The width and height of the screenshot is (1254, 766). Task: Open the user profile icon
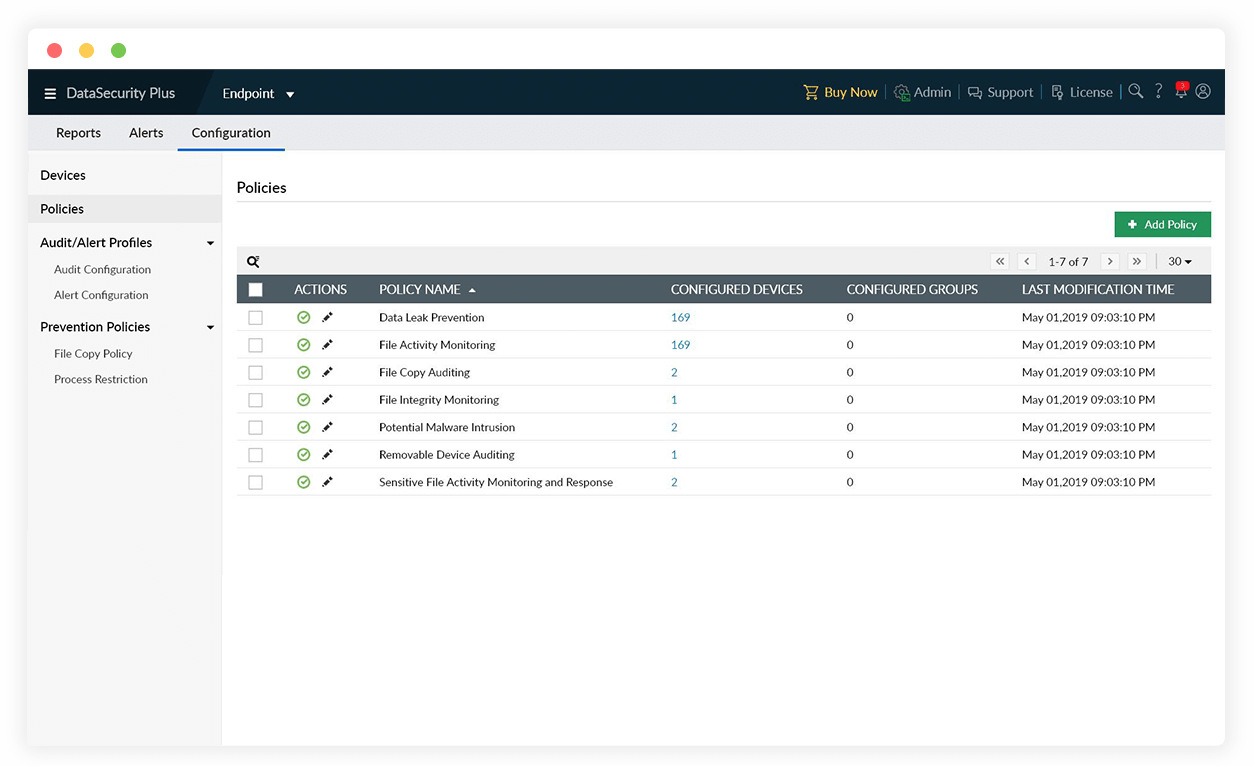point(1203,91)
